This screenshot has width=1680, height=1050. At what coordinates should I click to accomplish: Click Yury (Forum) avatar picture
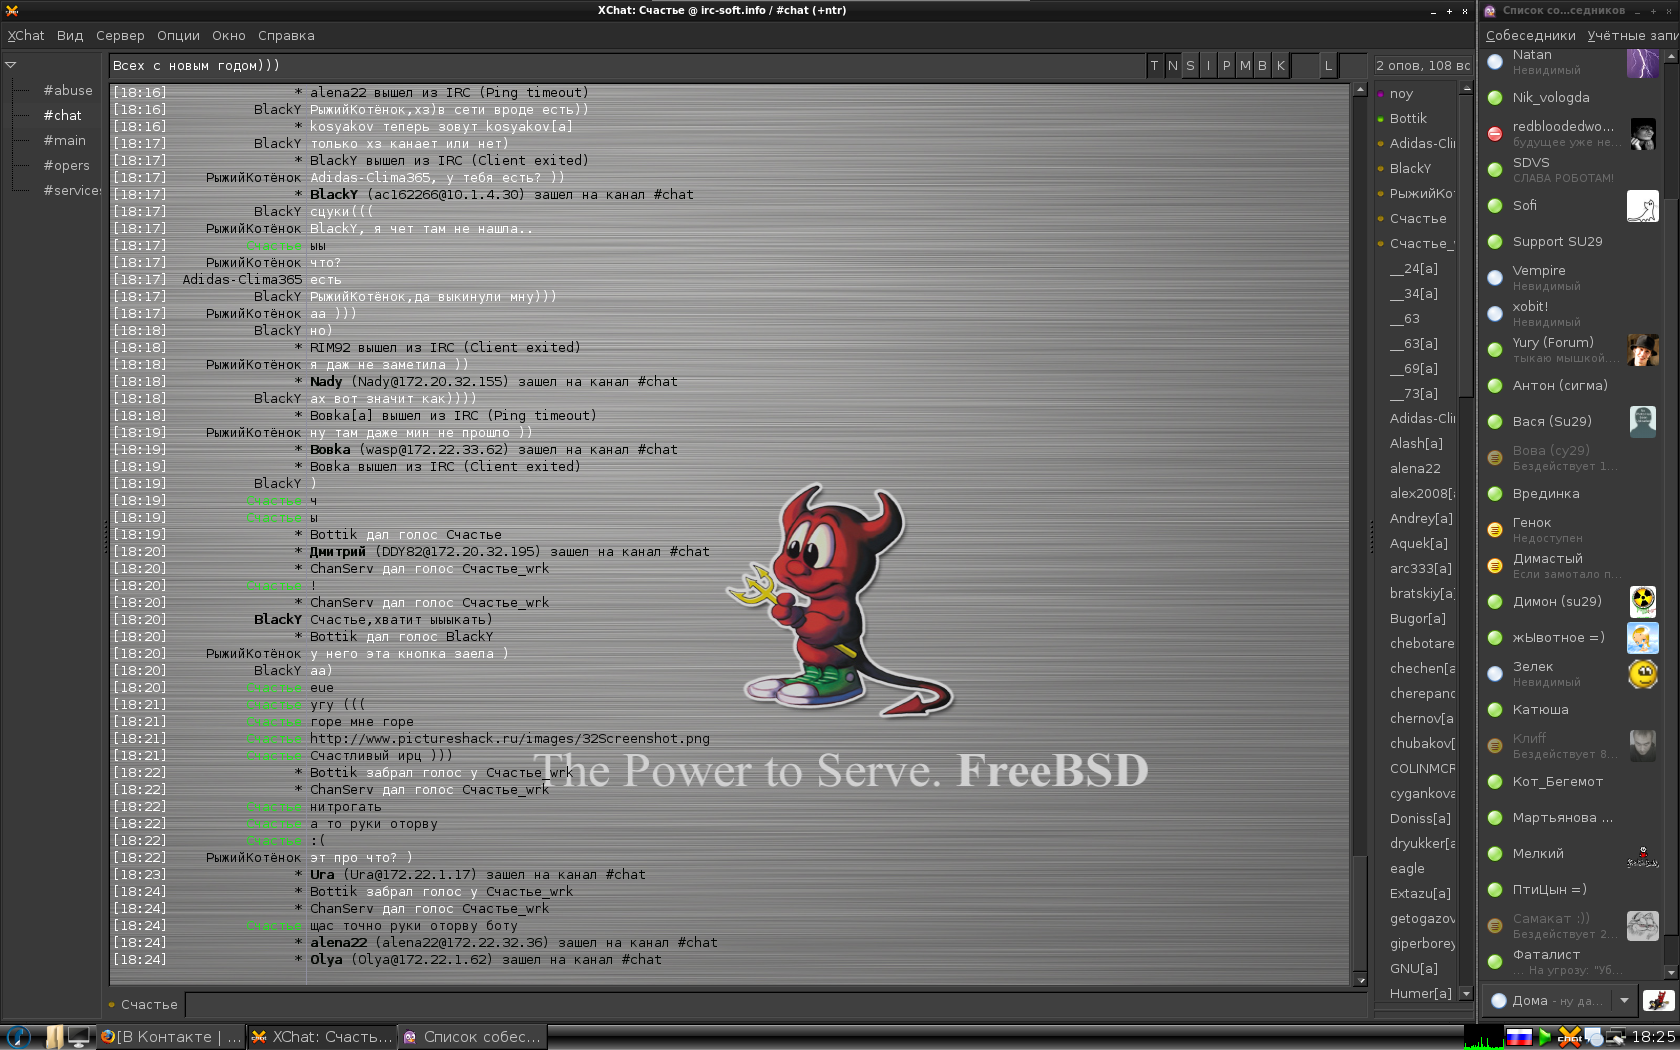tap(1643, 350)
